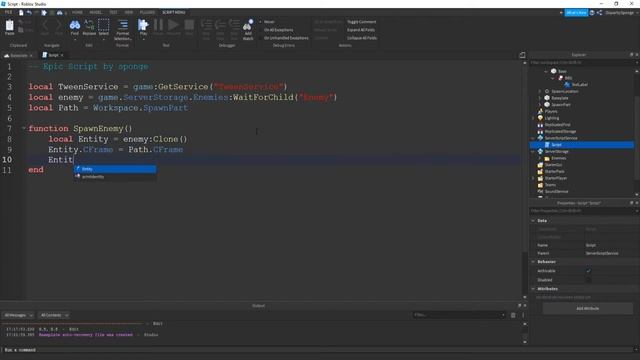Viewport: 640px width, 360px height.
Task: Click the new file icon in quick access bar
Action: click(x=21, y=13)
